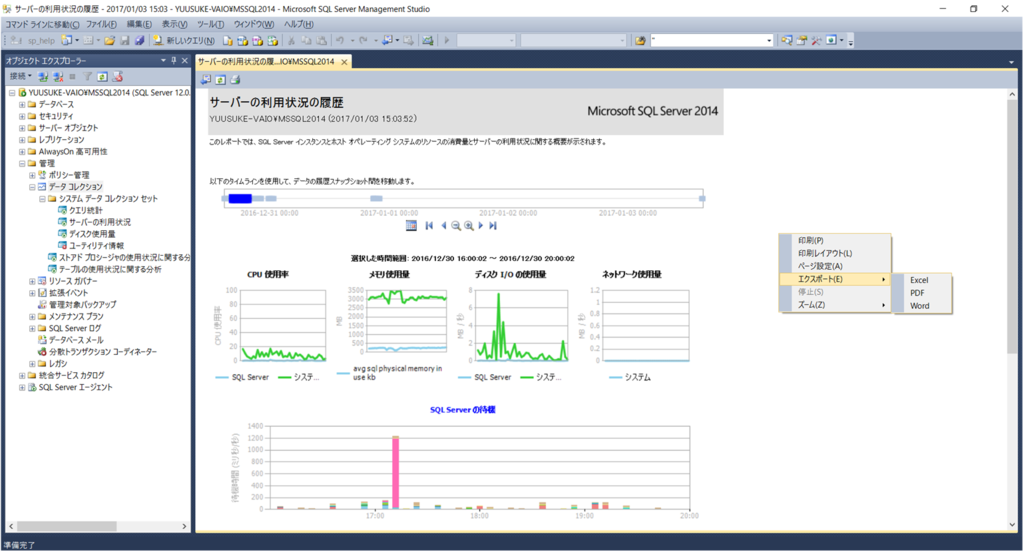This screenshot has height=552, width=1024.
Task: Click the tall pink wait bar after 17:00
Action: 395,472
